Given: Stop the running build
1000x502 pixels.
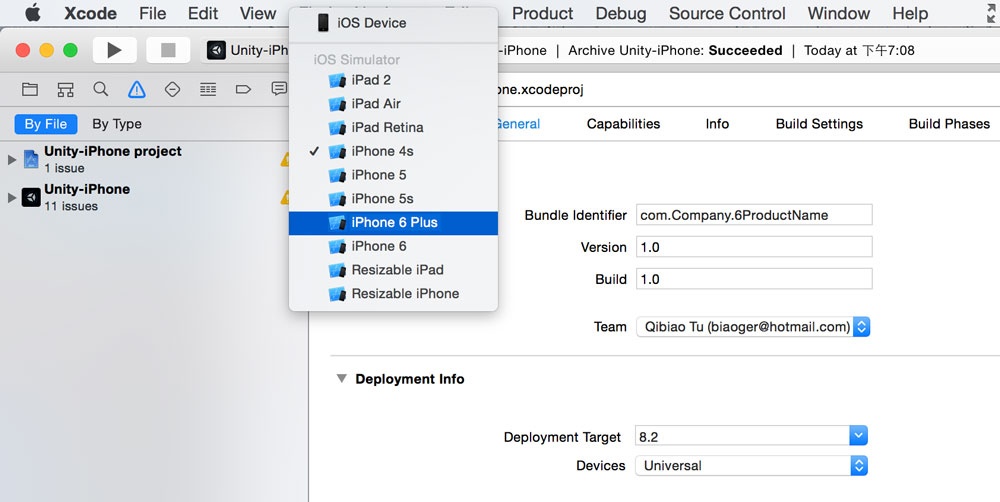Looking at the screenshot, I should tap(168, 50).
